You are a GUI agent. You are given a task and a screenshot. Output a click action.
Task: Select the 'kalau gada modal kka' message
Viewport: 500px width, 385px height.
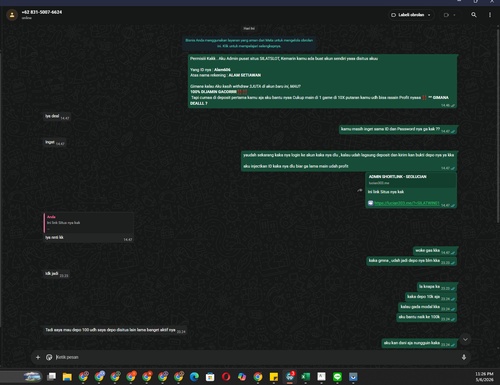[427, 307]
